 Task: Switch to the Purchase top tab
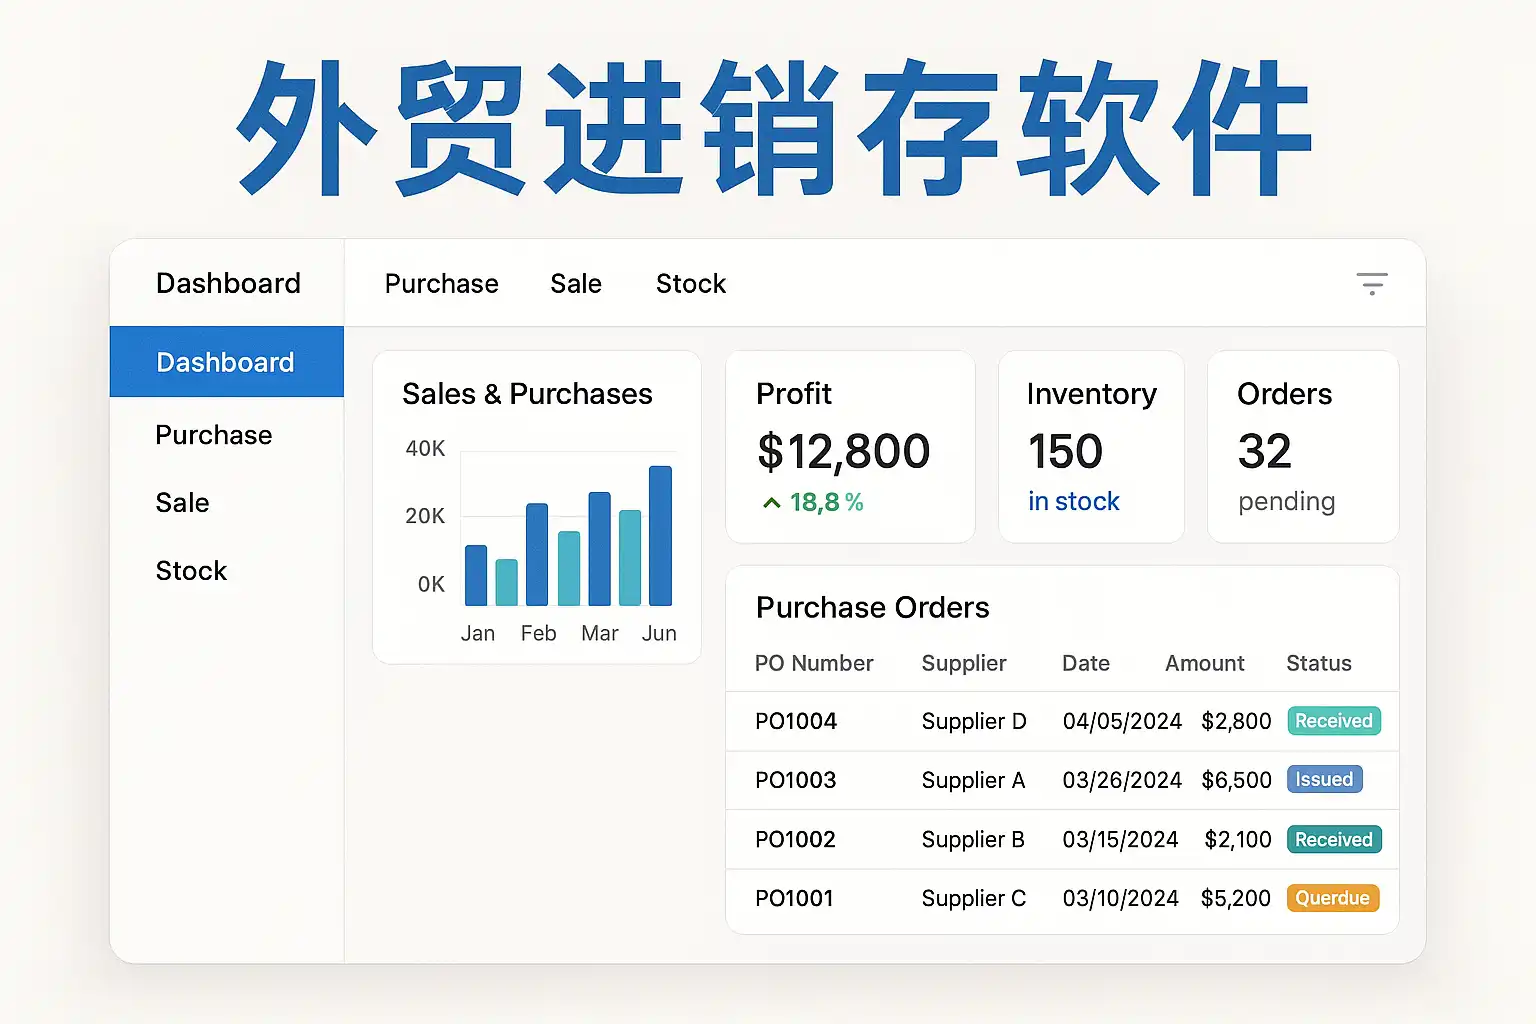coord(441,284)
